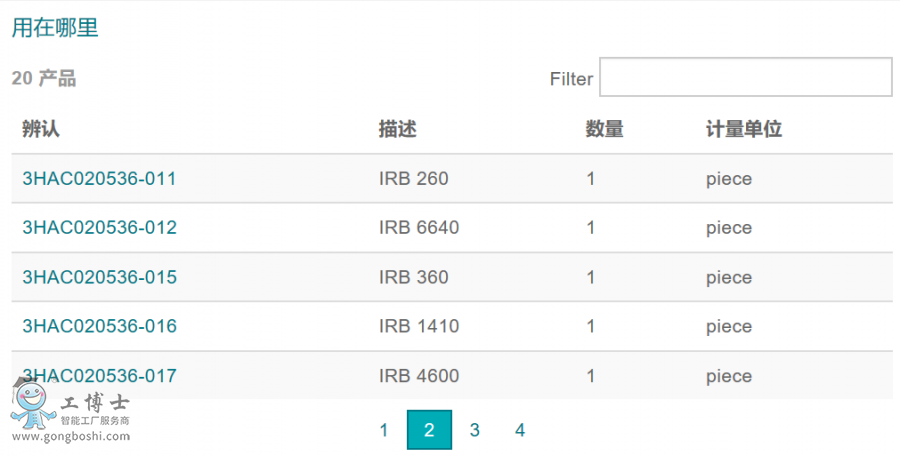Open part link 3HAC020536-011
900x456 pixels.
(99, 179)
